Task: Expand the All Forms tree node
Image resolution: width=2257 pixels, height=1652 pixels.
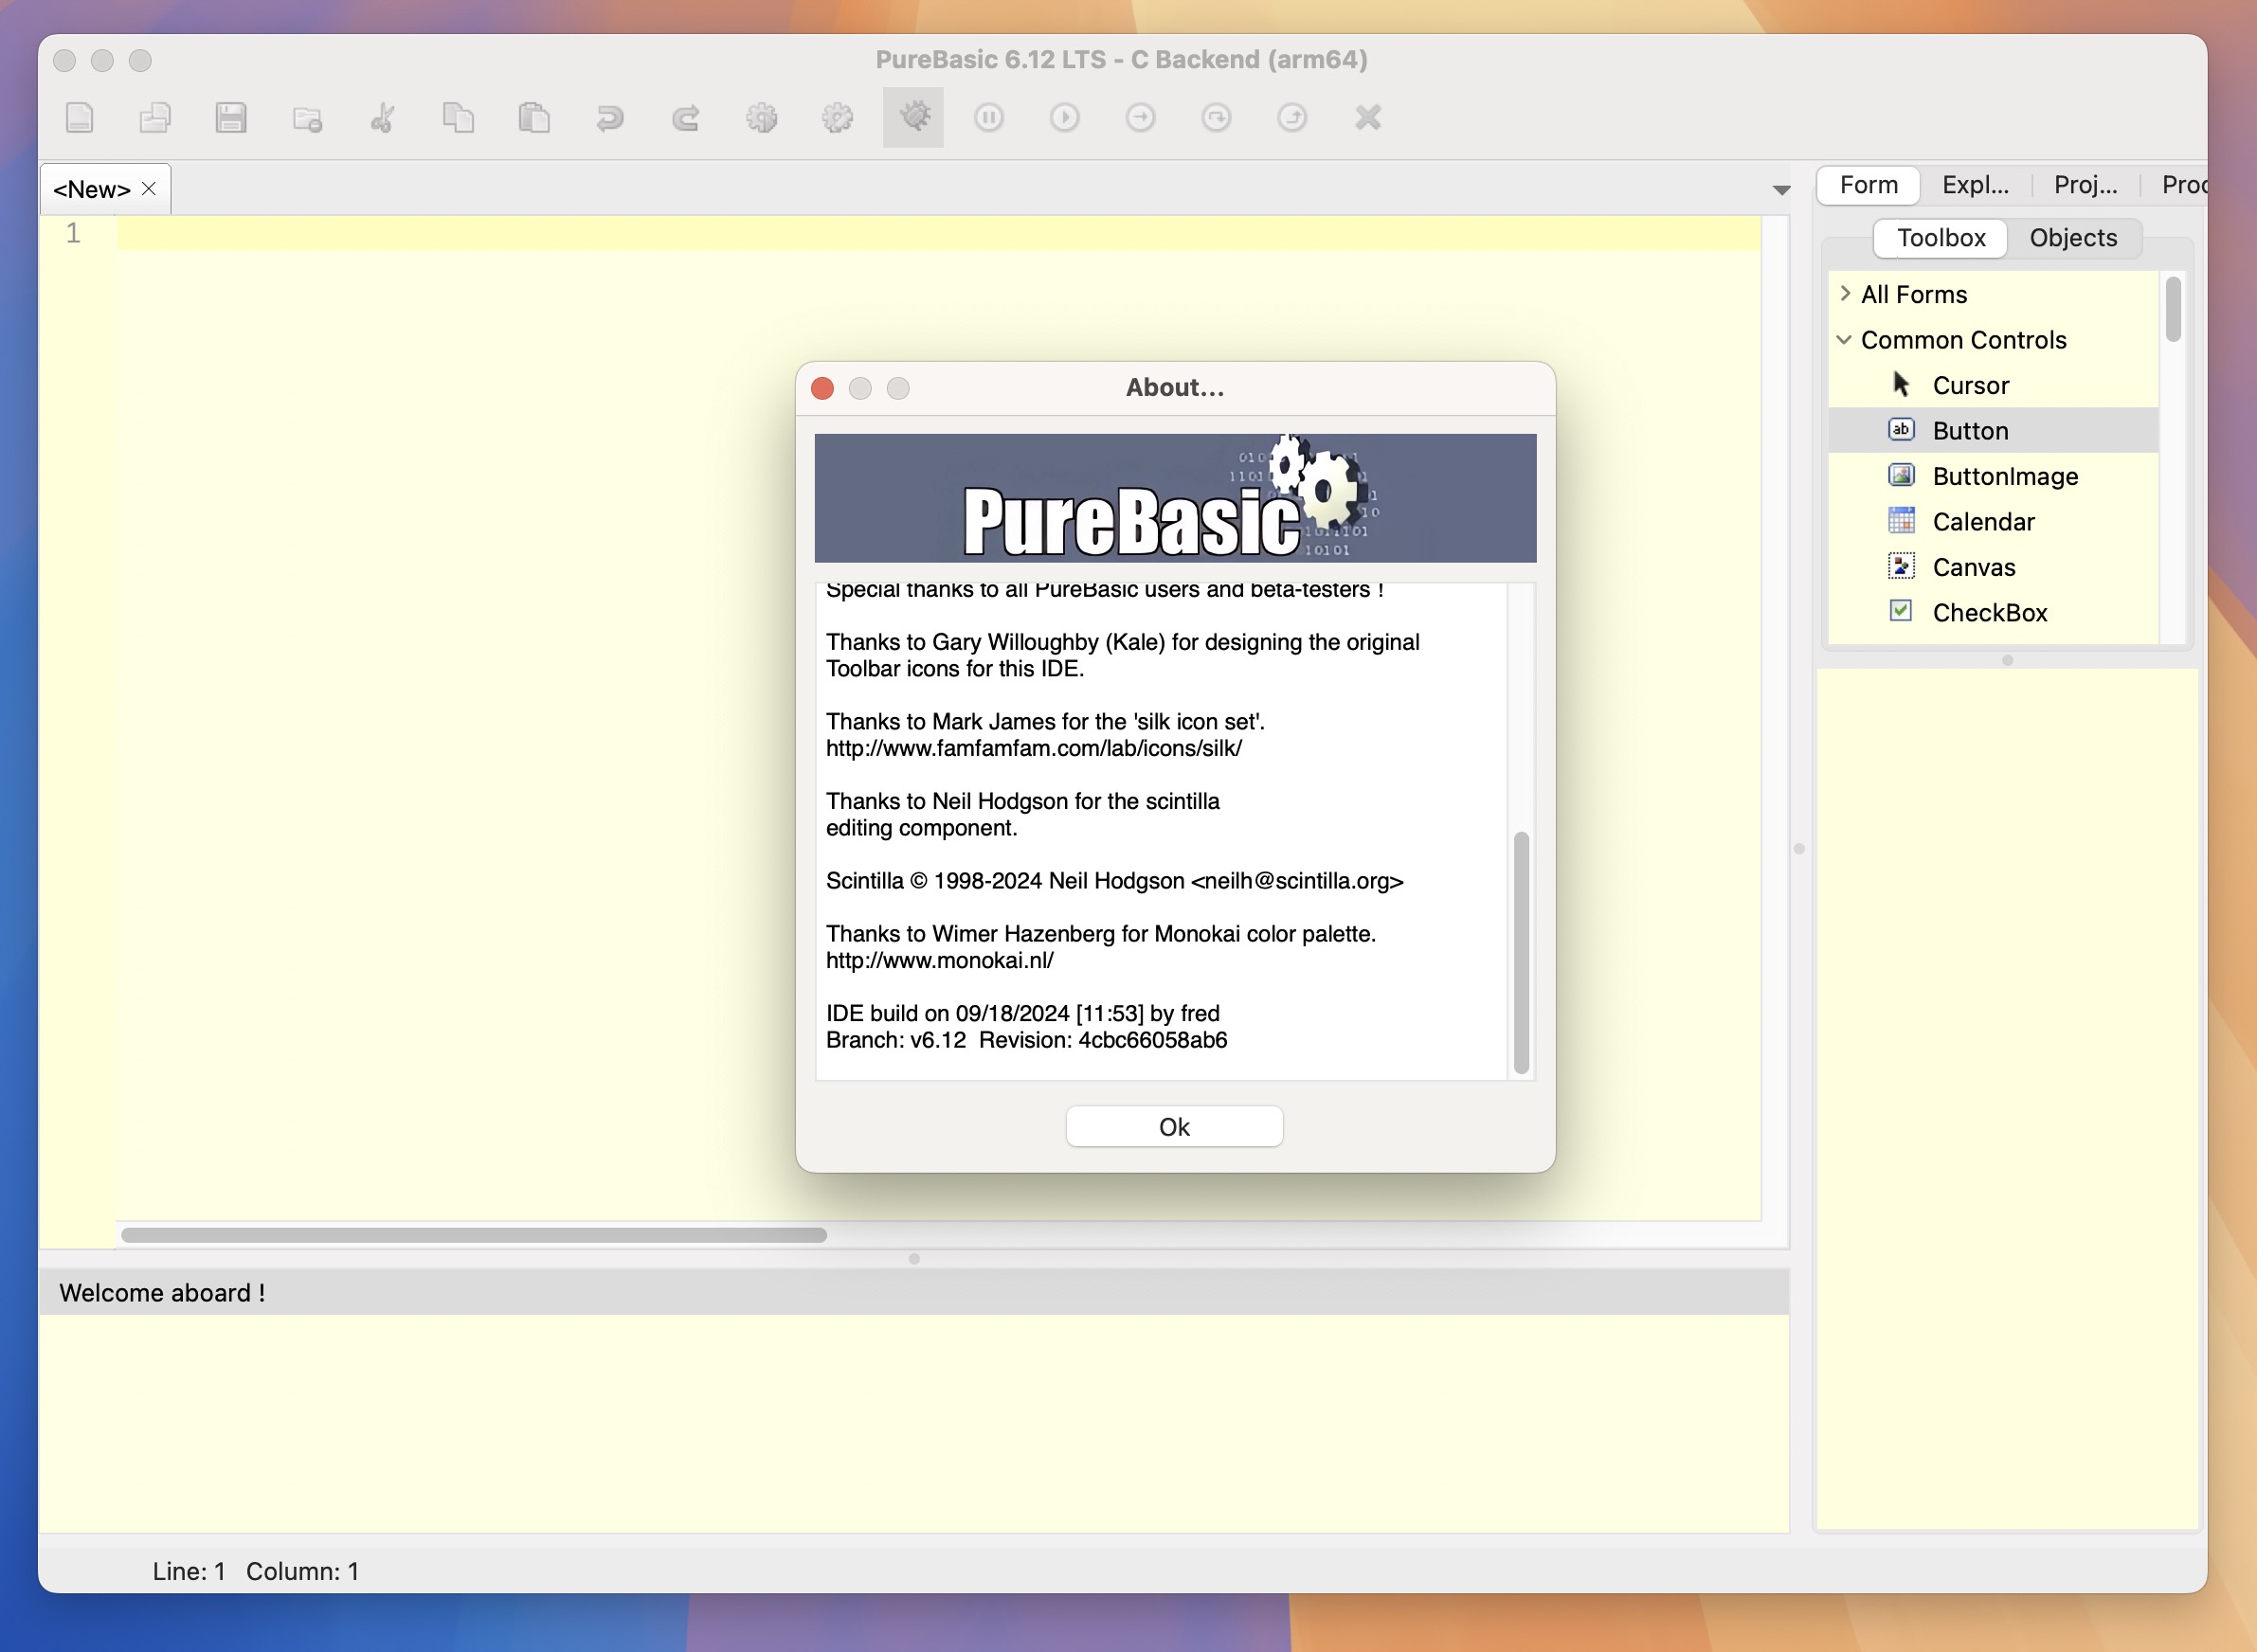Action: point(1845,294)
